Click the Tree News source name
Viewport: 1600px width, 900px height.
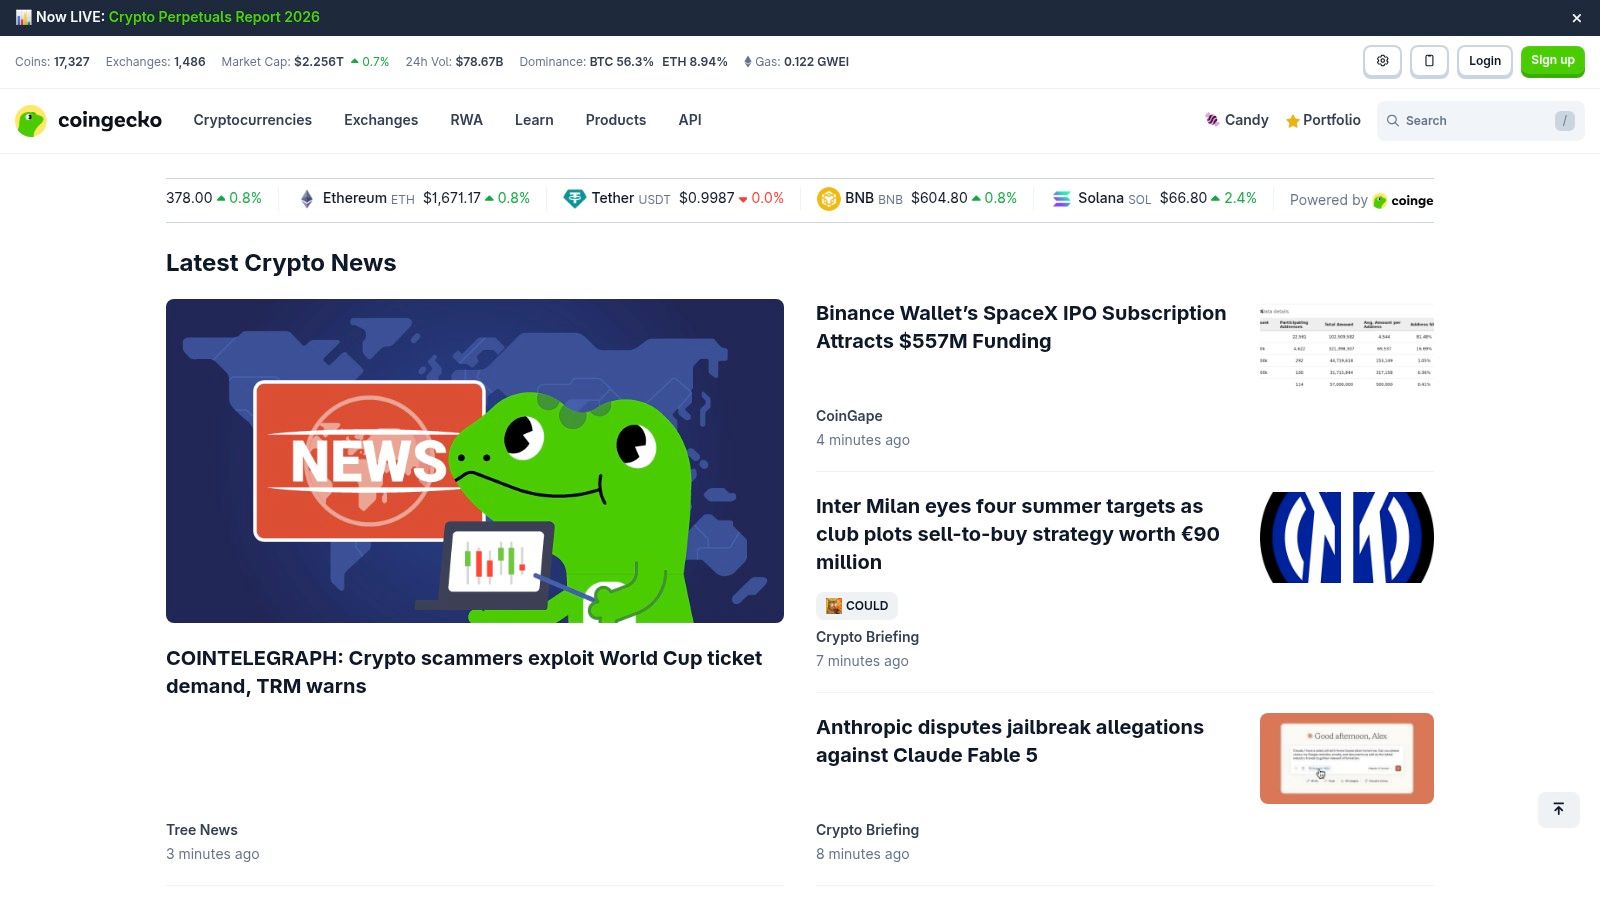tap(202, 830)
